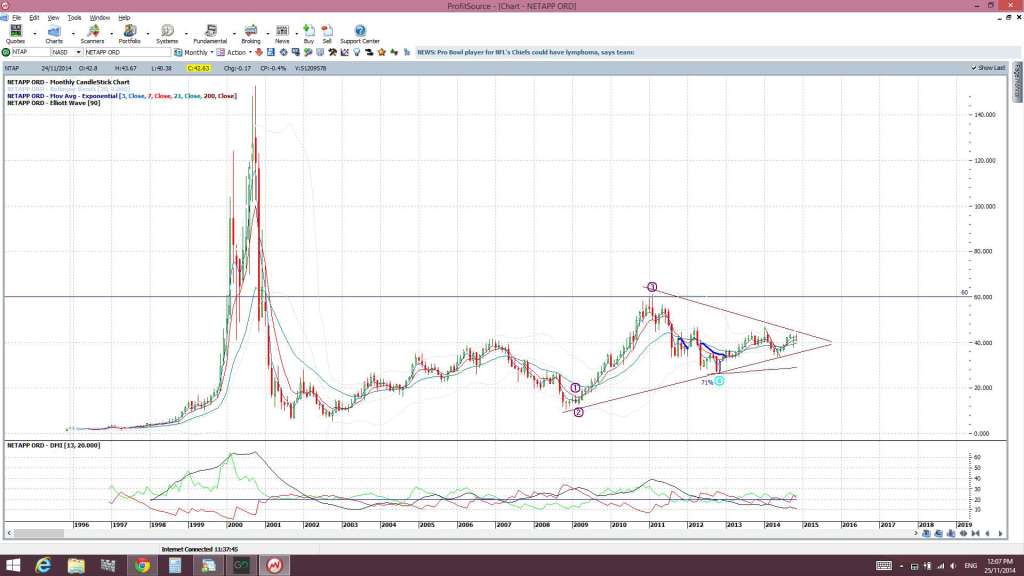
Task: Click the horizontal scrollbar thumb below chart
Action: coord(39,534)
